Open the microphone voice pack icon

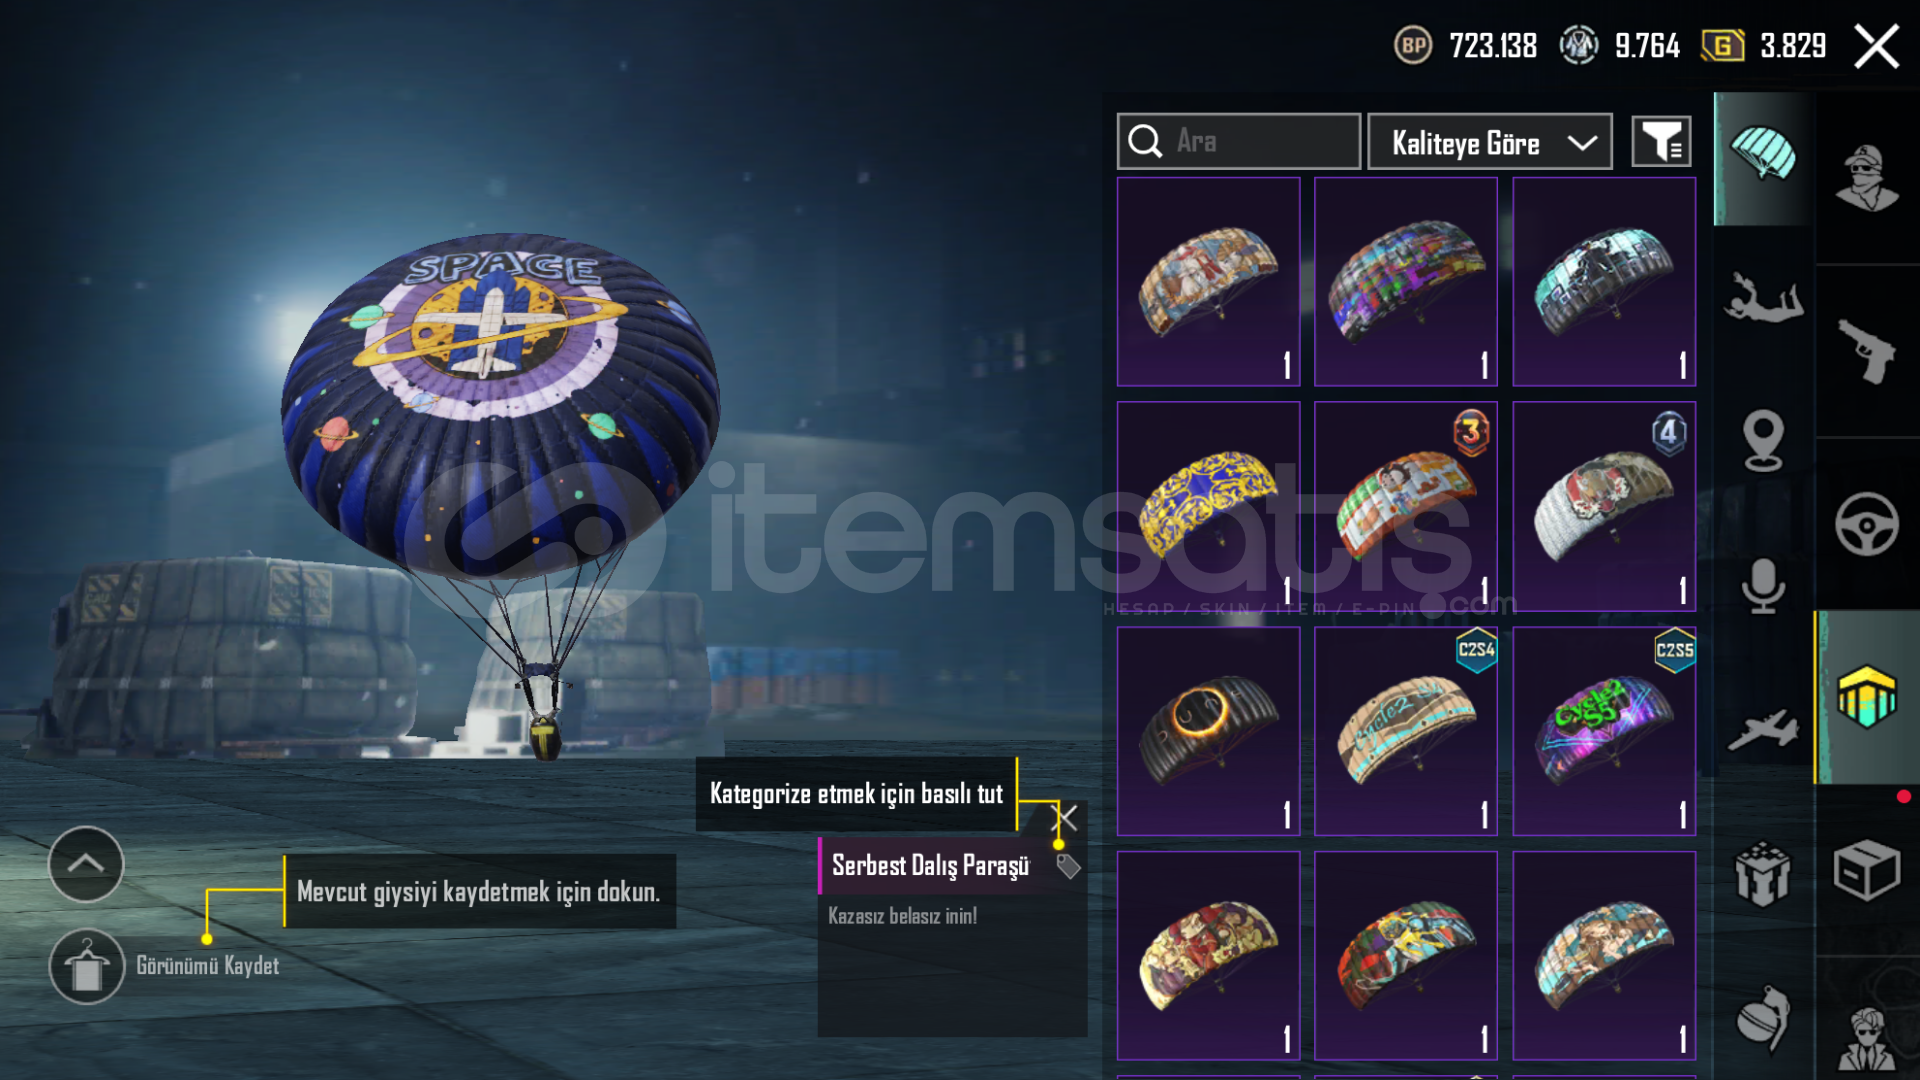click(1763, 585)
